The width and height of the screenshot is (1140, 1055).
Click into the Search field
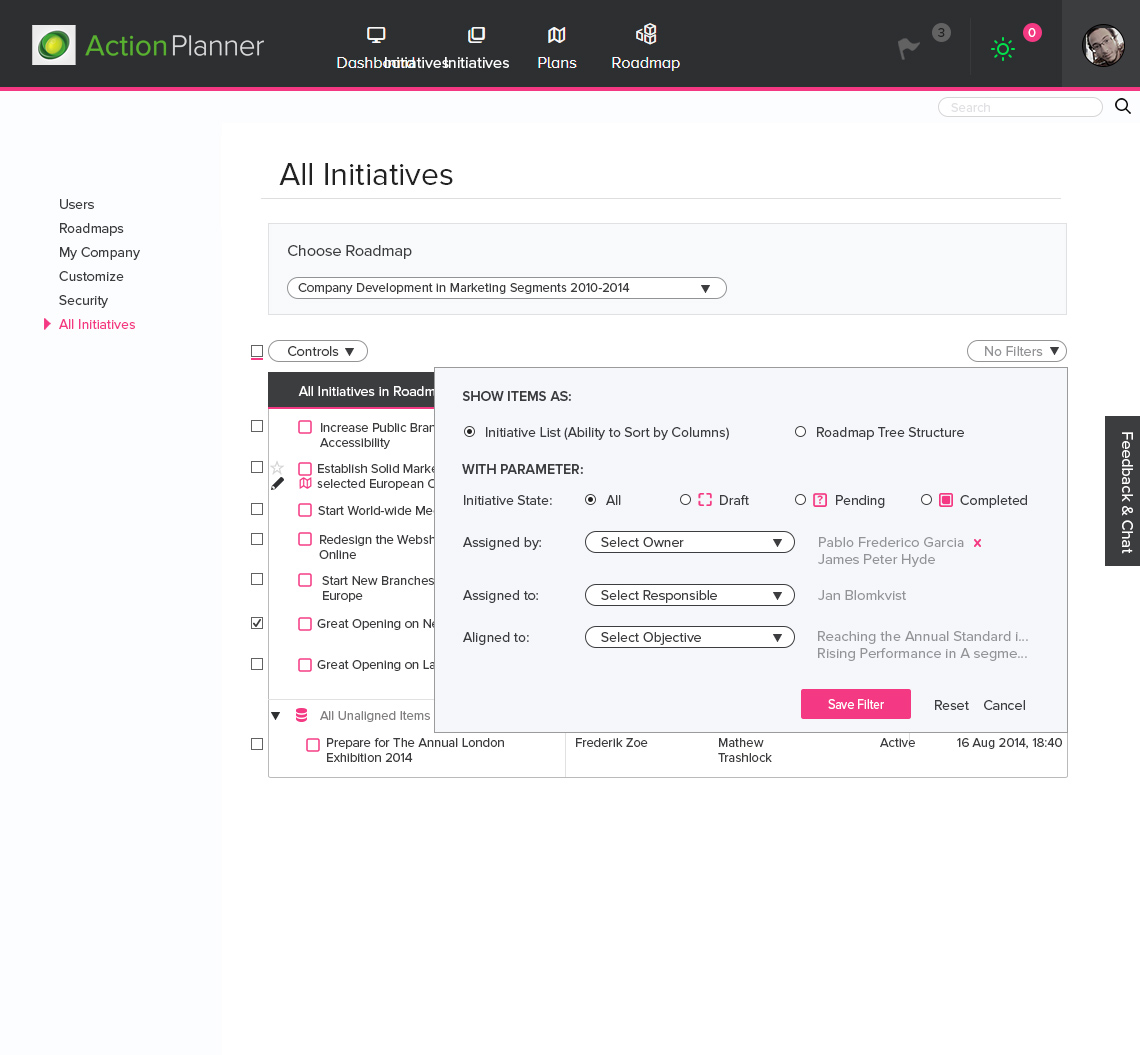pos(1019,107)
